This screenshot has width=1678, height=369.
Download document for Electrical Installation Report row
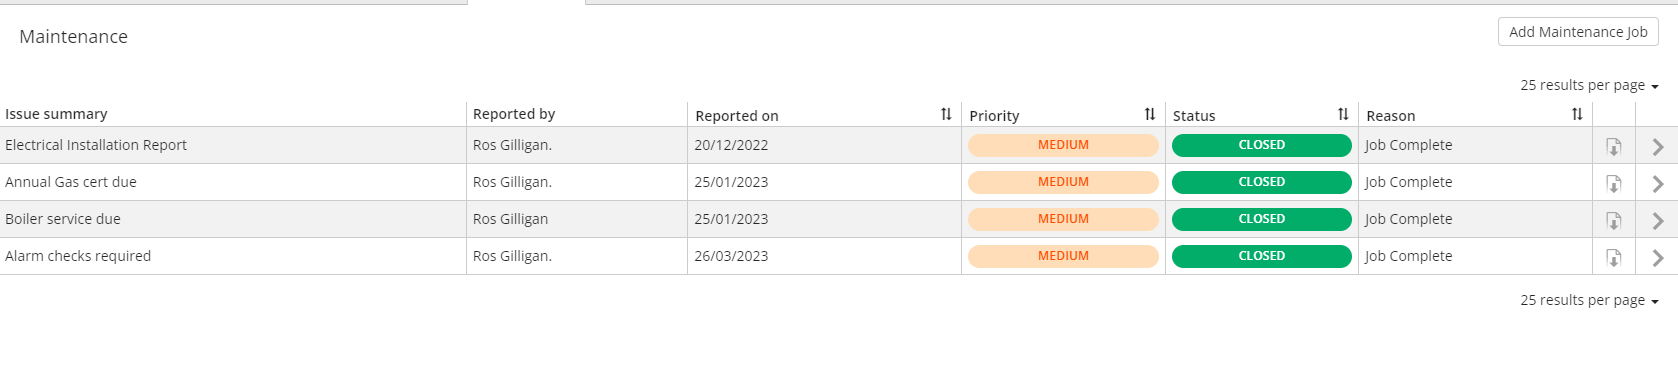1613,147
